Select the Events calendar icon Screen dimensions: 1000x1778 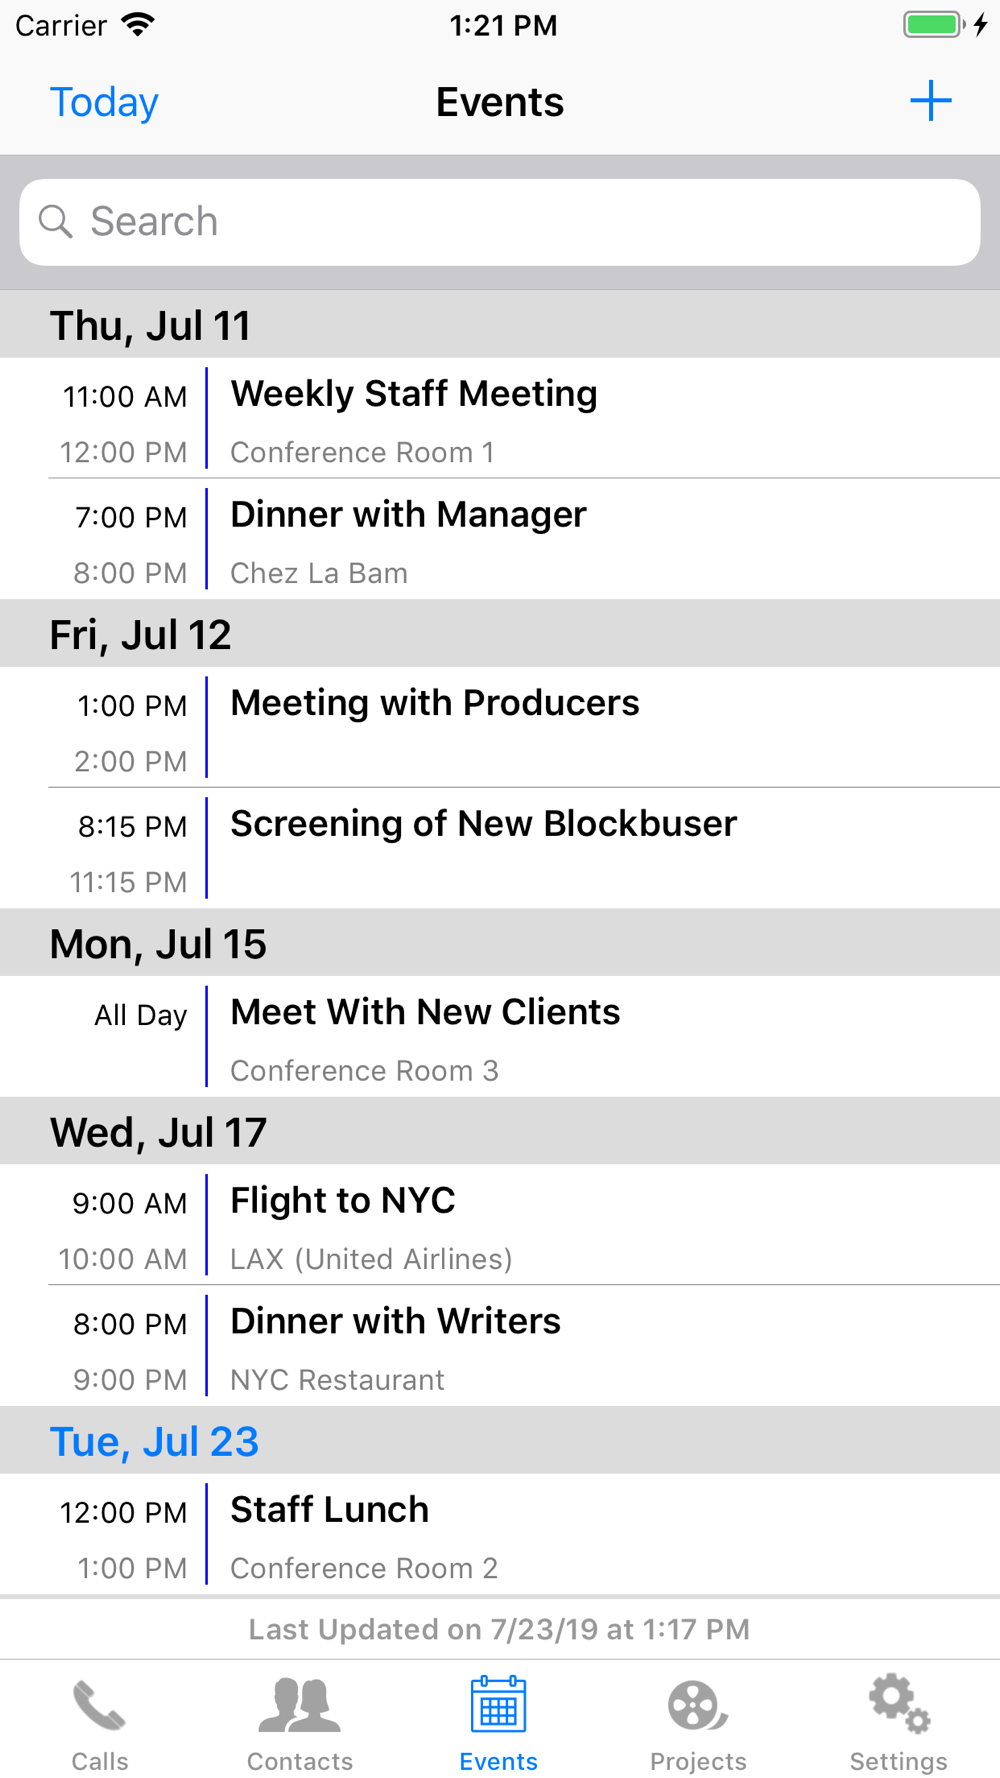point(498,1706)
